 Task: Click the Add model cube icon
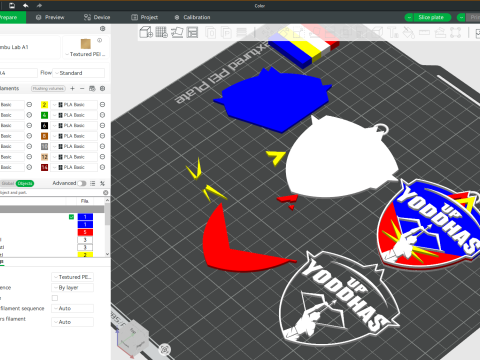(146, 32)
